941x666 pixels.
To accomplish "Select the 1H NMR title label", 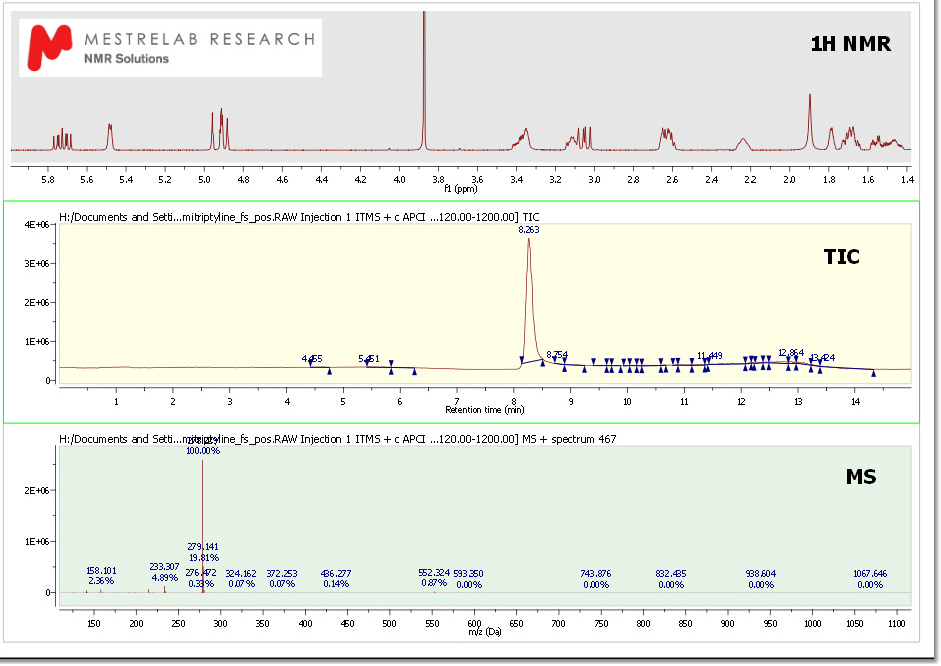I will [849, 44].
